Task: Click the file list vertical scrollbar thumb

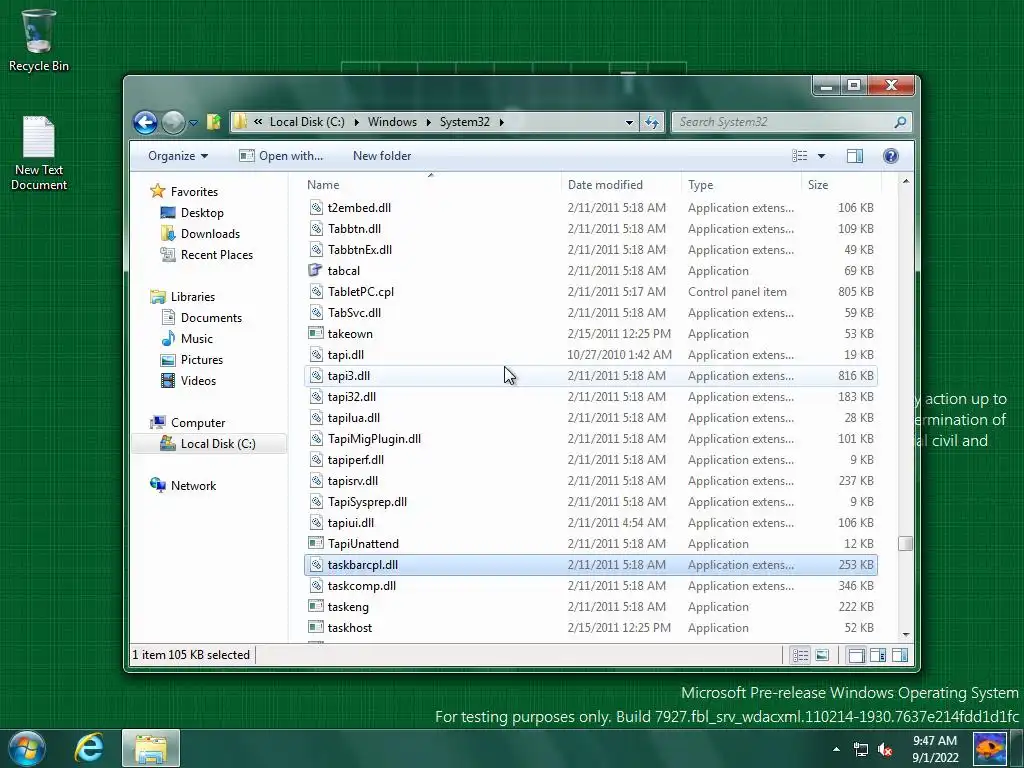Action: 905,543
